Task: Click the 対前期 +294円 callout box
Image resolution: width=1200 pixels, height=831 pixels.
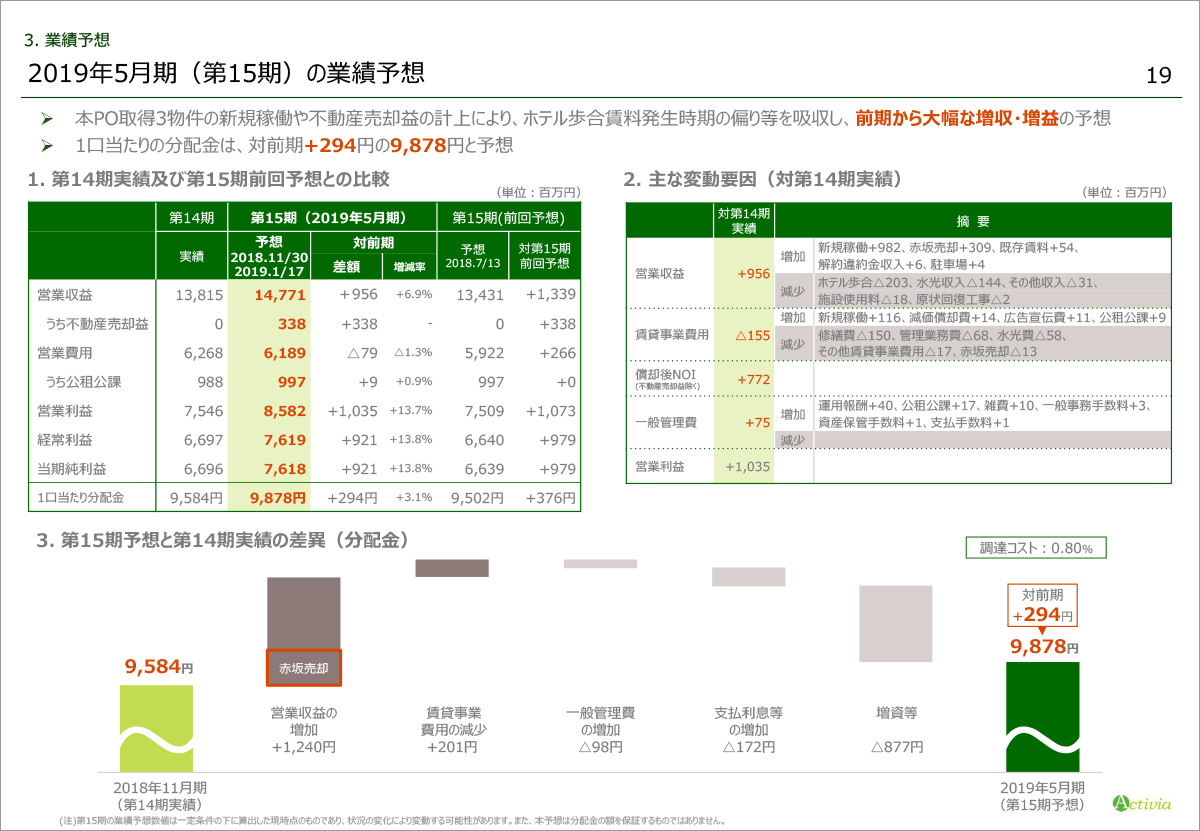Action: pos(1041,606)
